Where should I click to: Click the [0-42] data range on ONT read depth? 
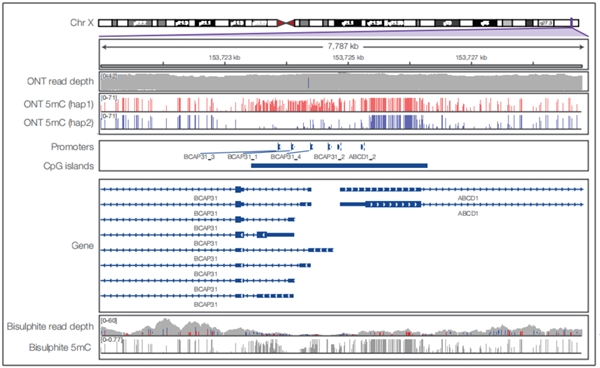tap(109, 76)
